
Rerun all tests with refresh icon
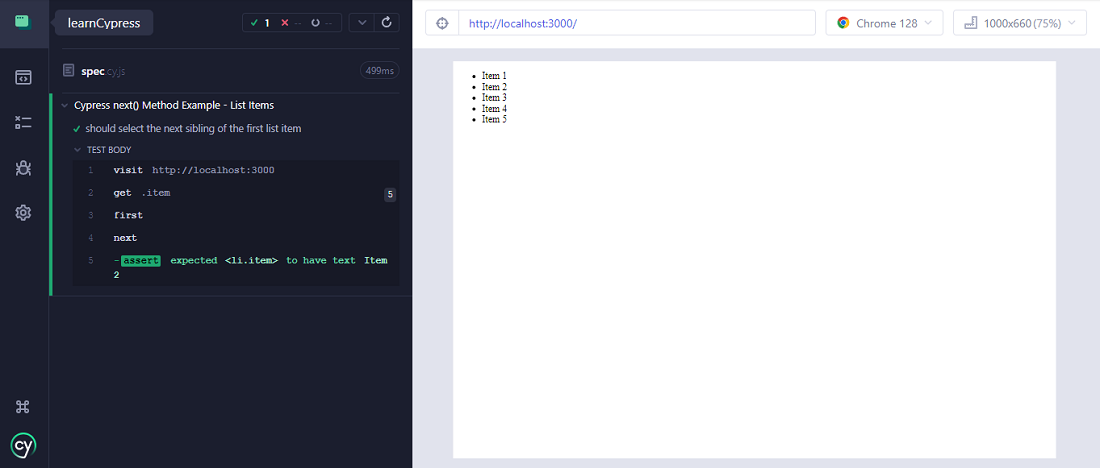[x=386, y=22]
